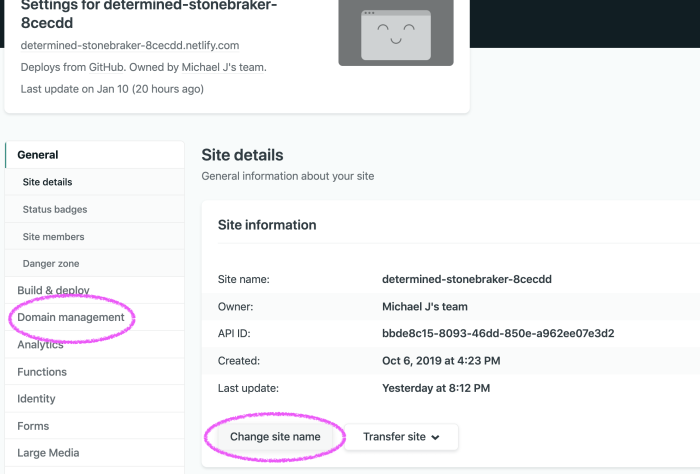
Task: Open Functions settings
Action: (x=94, y=372)
